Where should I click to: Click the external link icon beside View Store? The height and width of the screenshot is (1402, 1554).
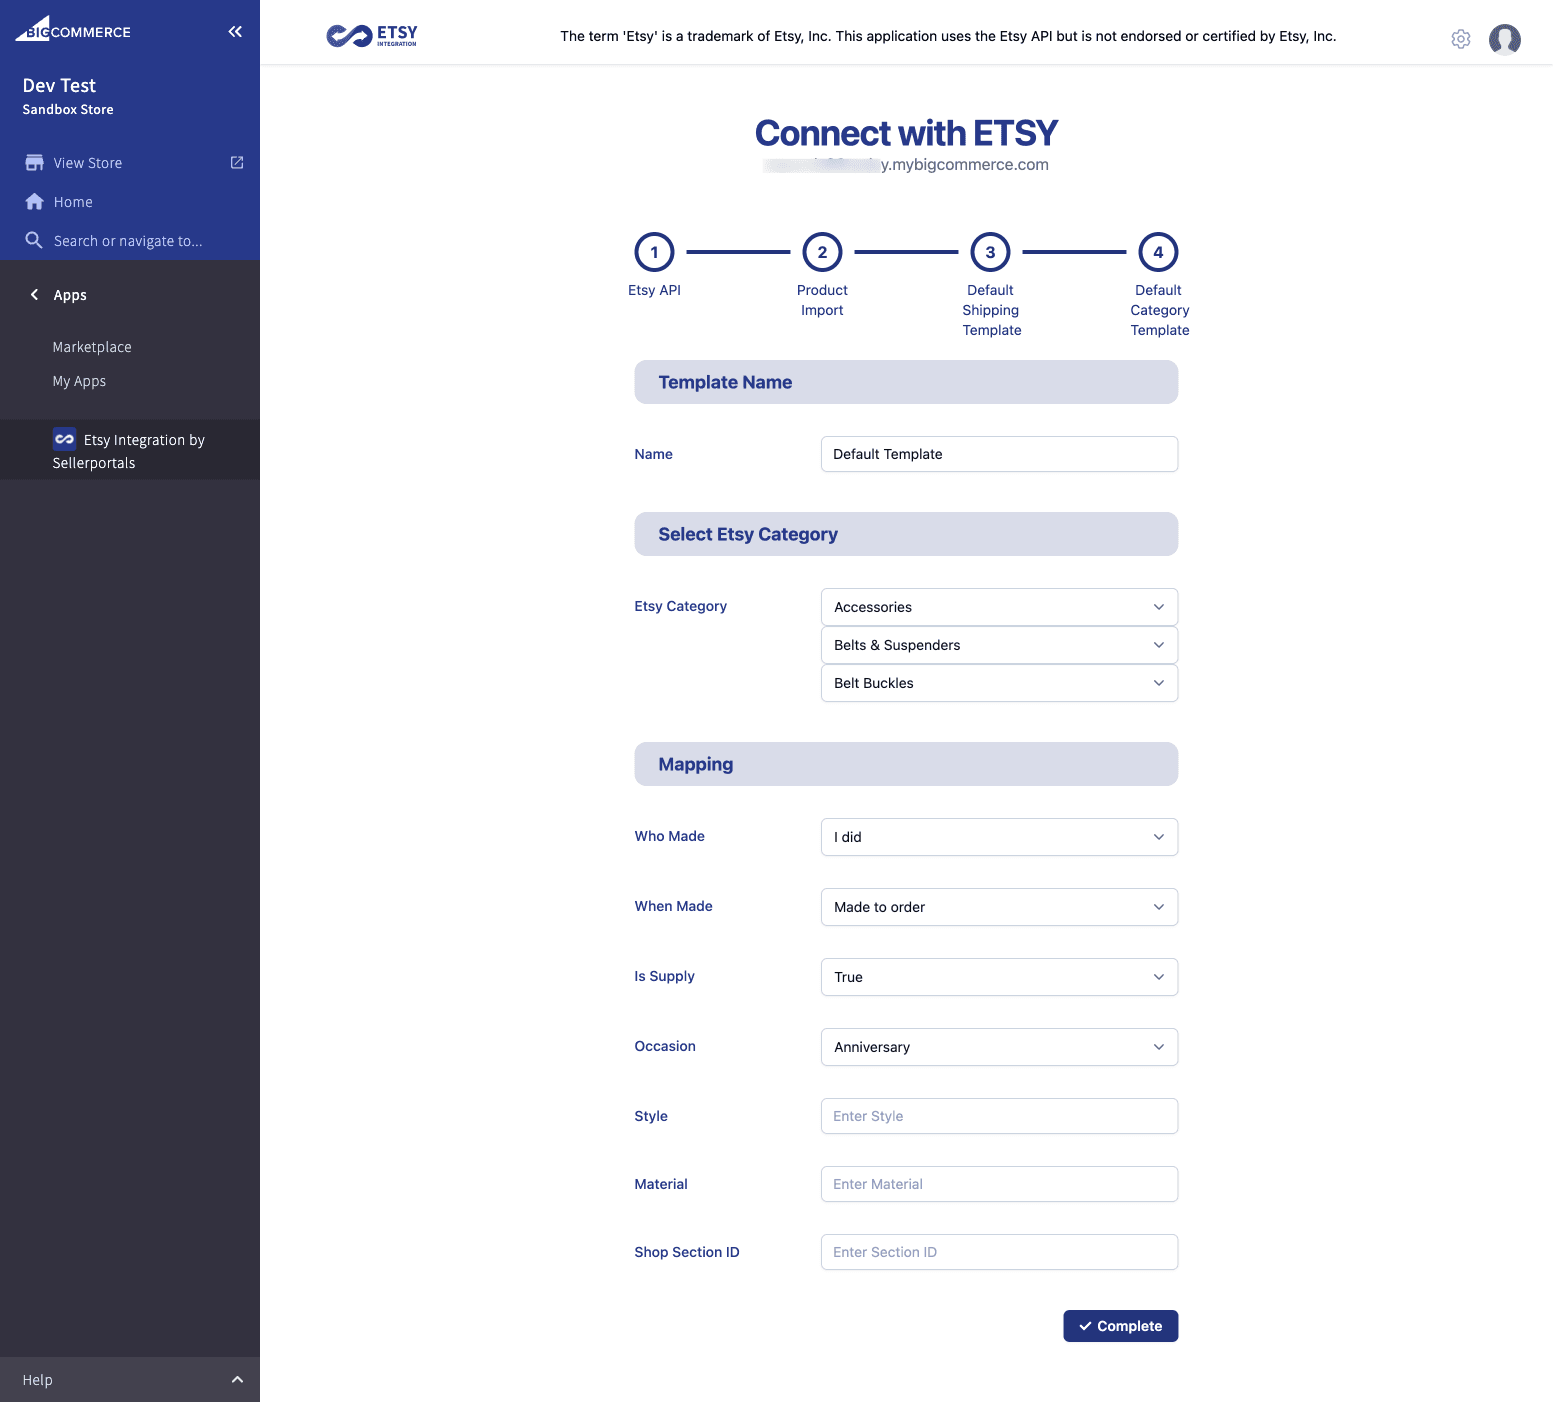tap(237, 163)
